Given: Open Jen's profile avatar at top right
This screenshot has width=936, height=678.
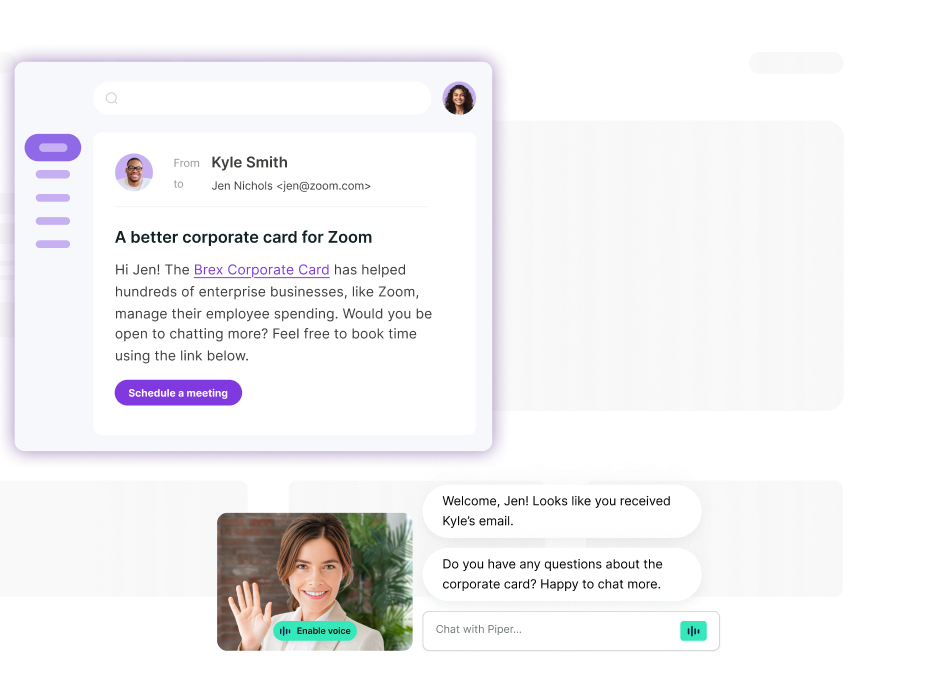Looking at the screenshot, I should 459,98.
